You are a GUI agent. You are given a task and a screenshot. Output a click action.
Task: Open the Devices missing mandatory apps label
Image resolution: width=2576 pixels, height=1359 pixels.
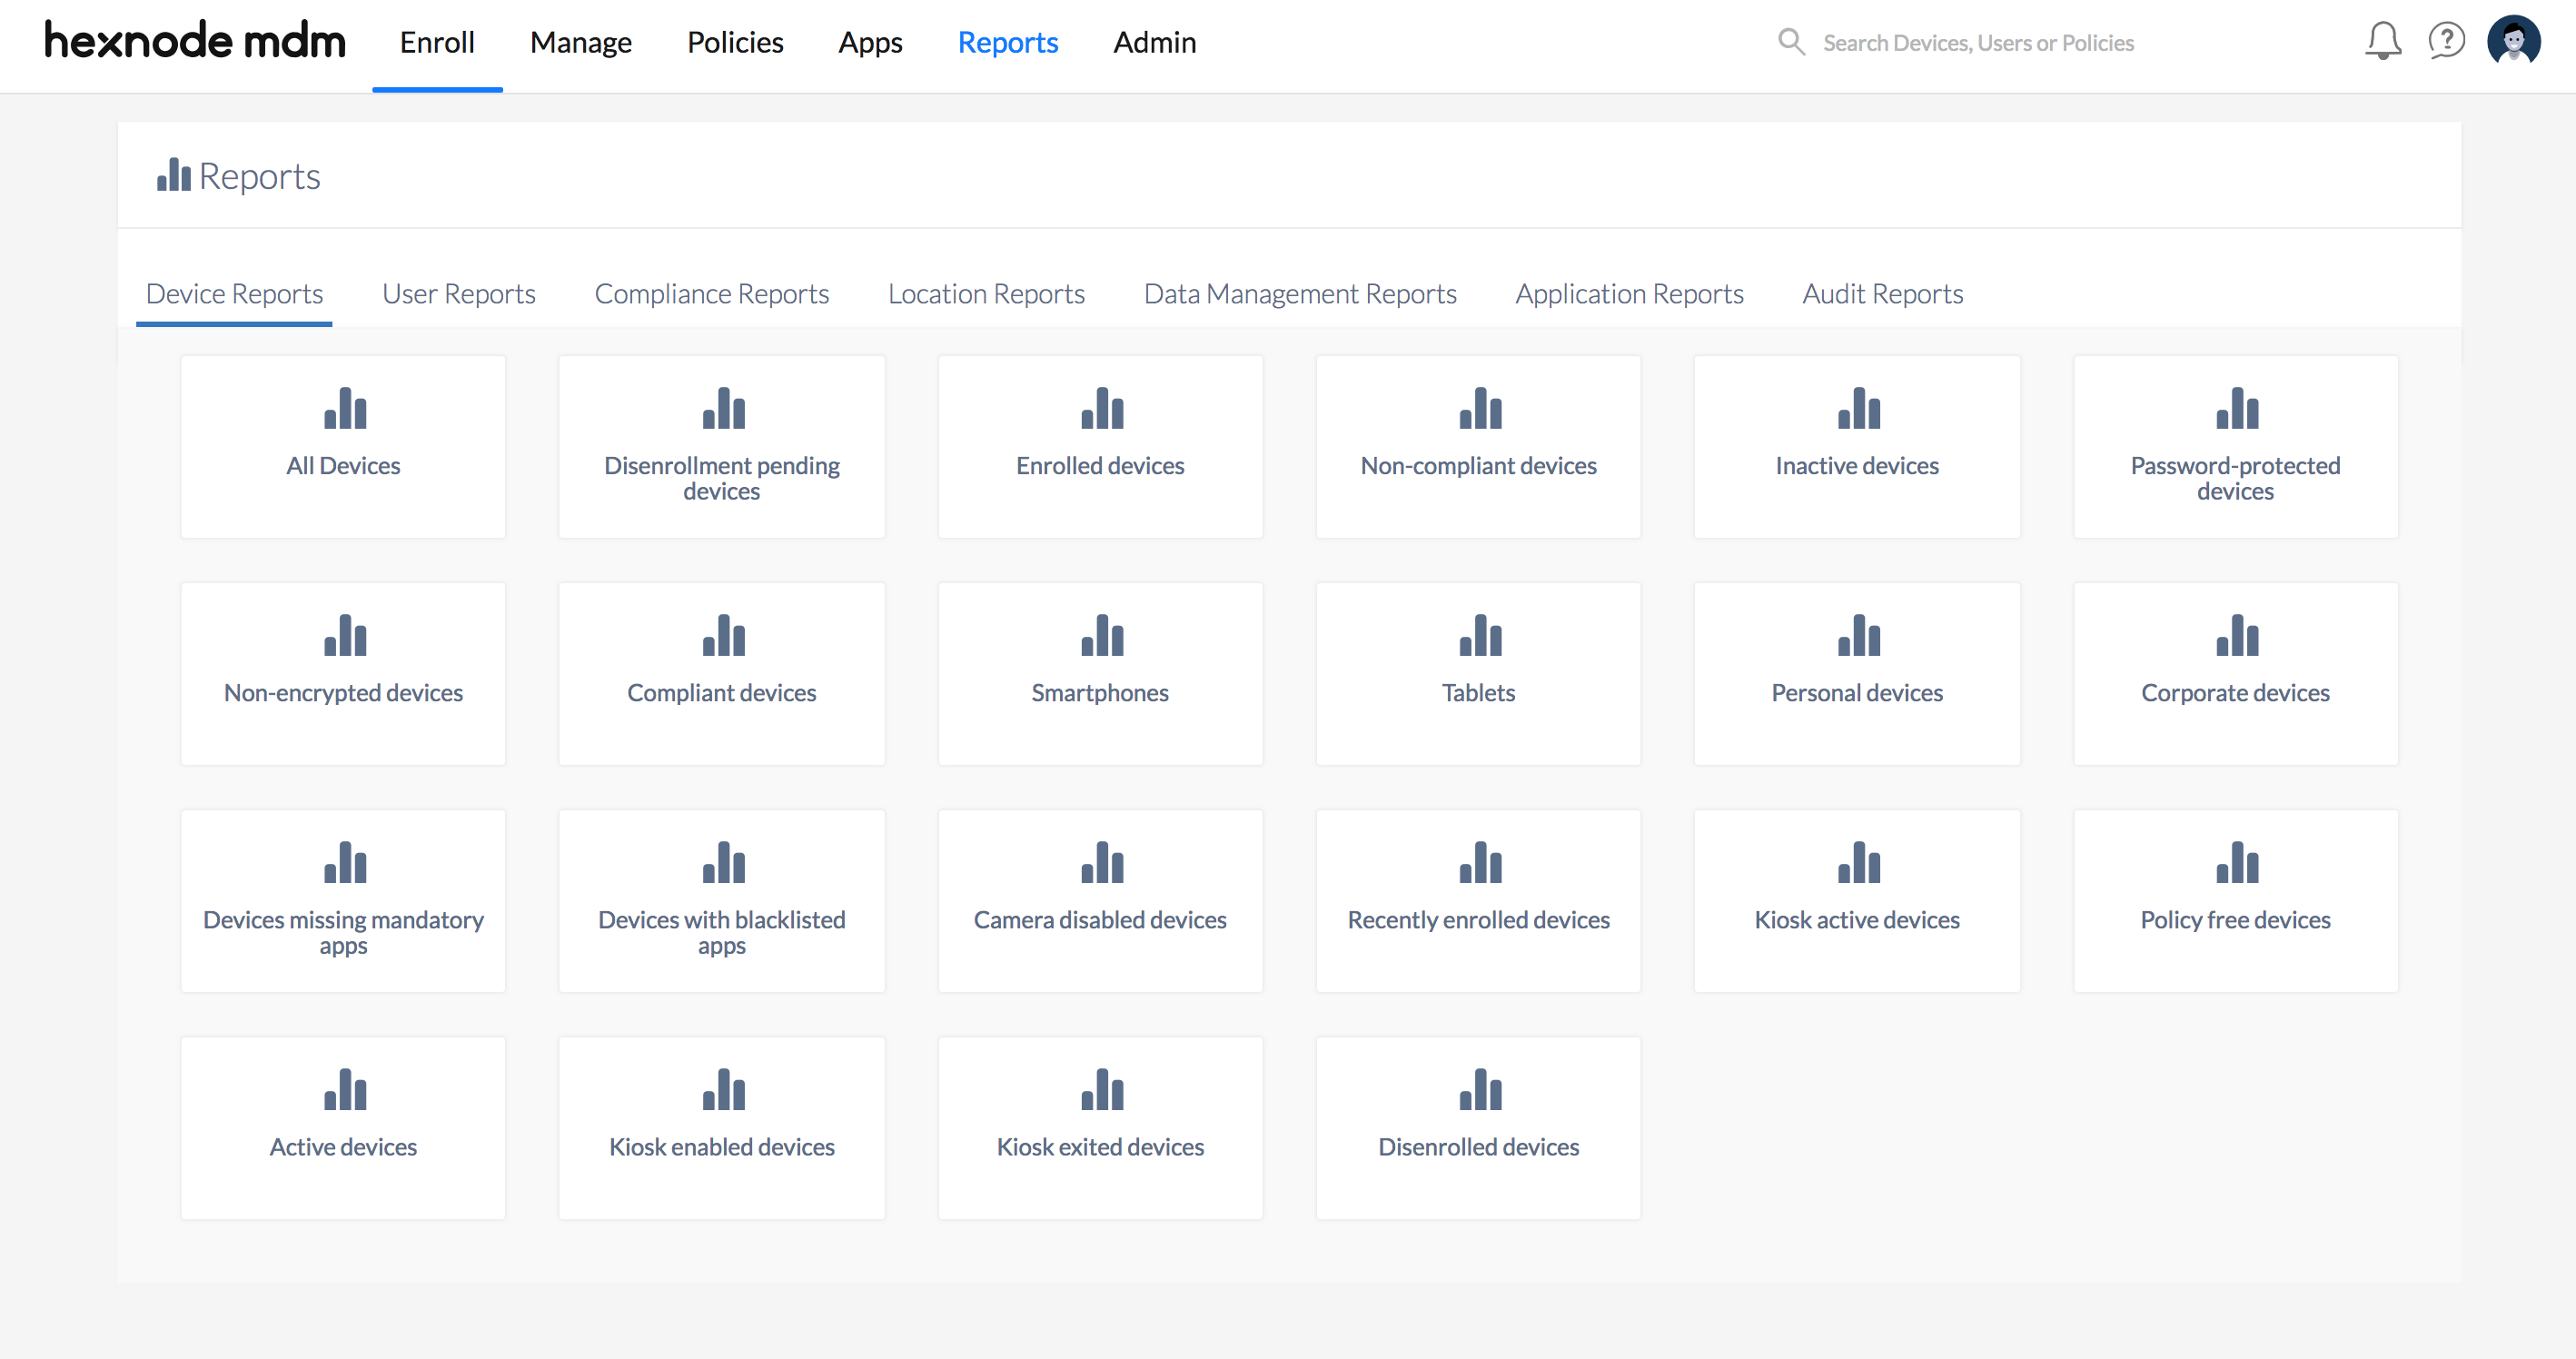coord(343,933)
